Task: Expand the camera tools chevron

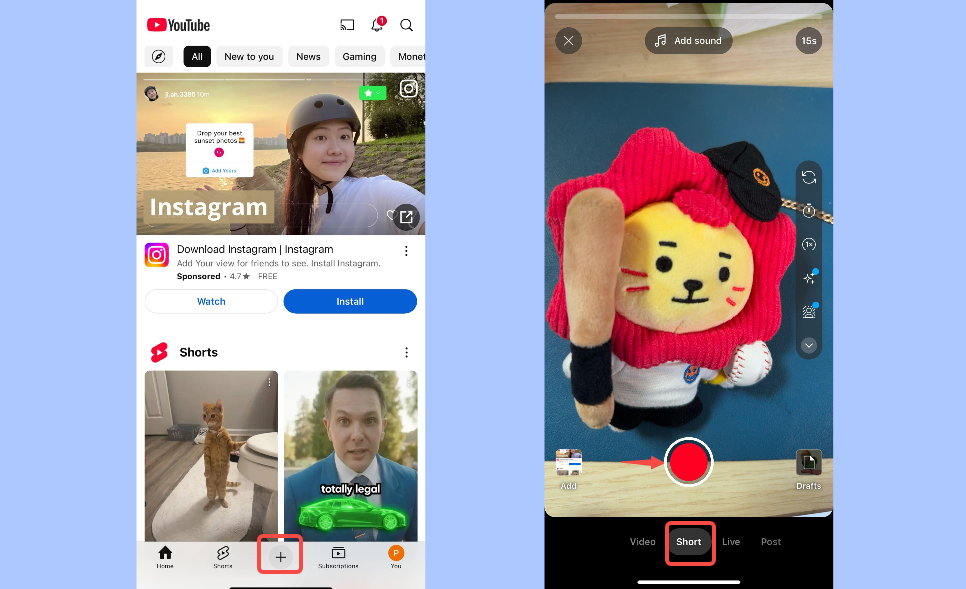Action: (x=809, y=345)
